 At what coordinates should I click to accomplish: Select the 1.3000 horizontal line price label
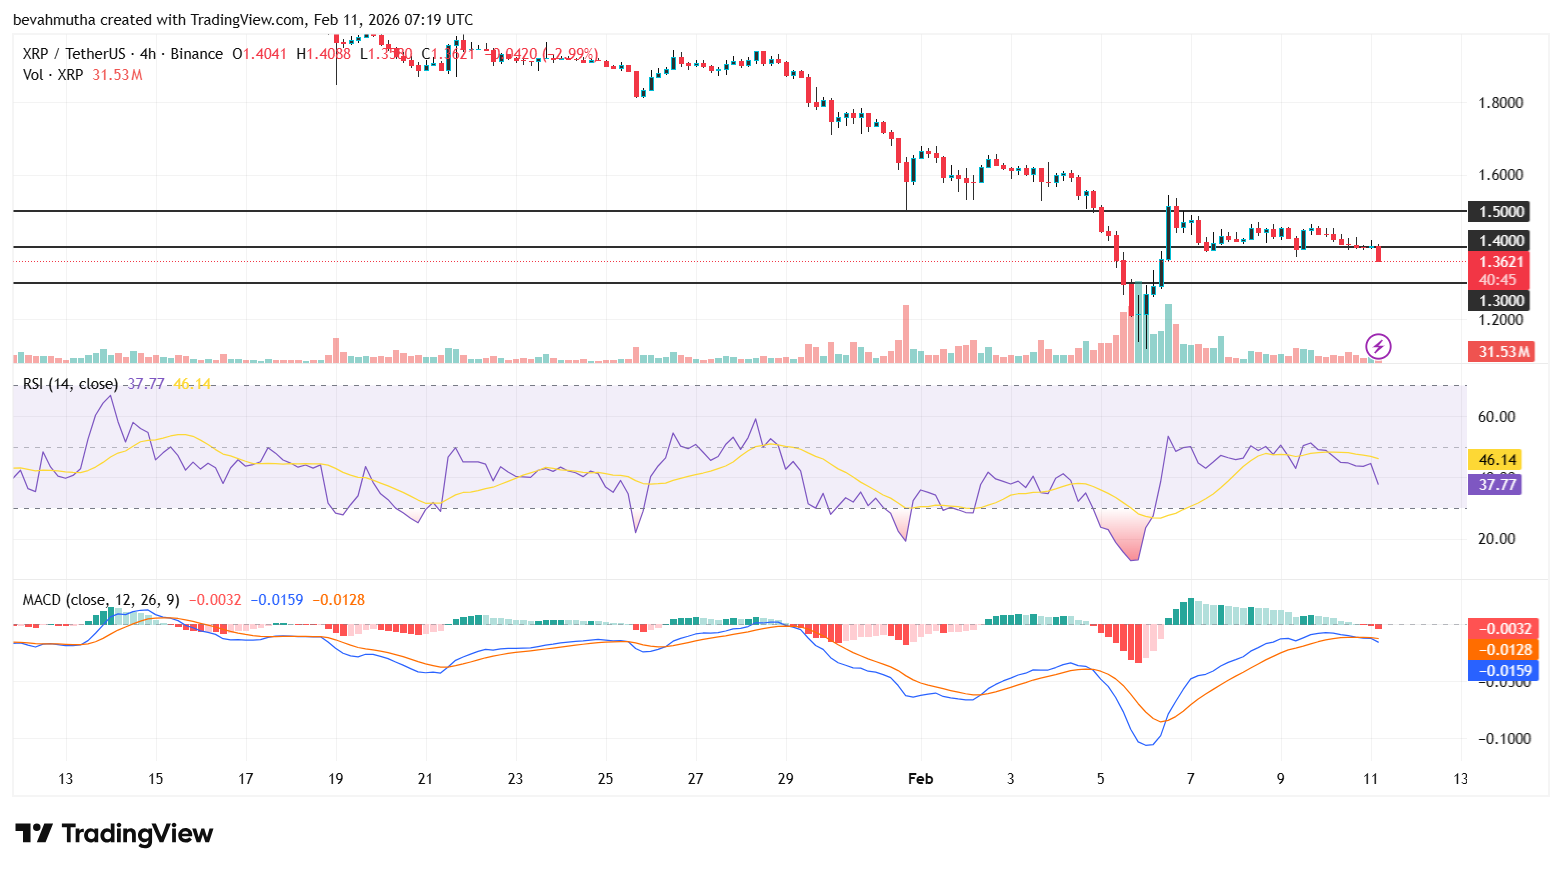click(x=1500, y=300)
